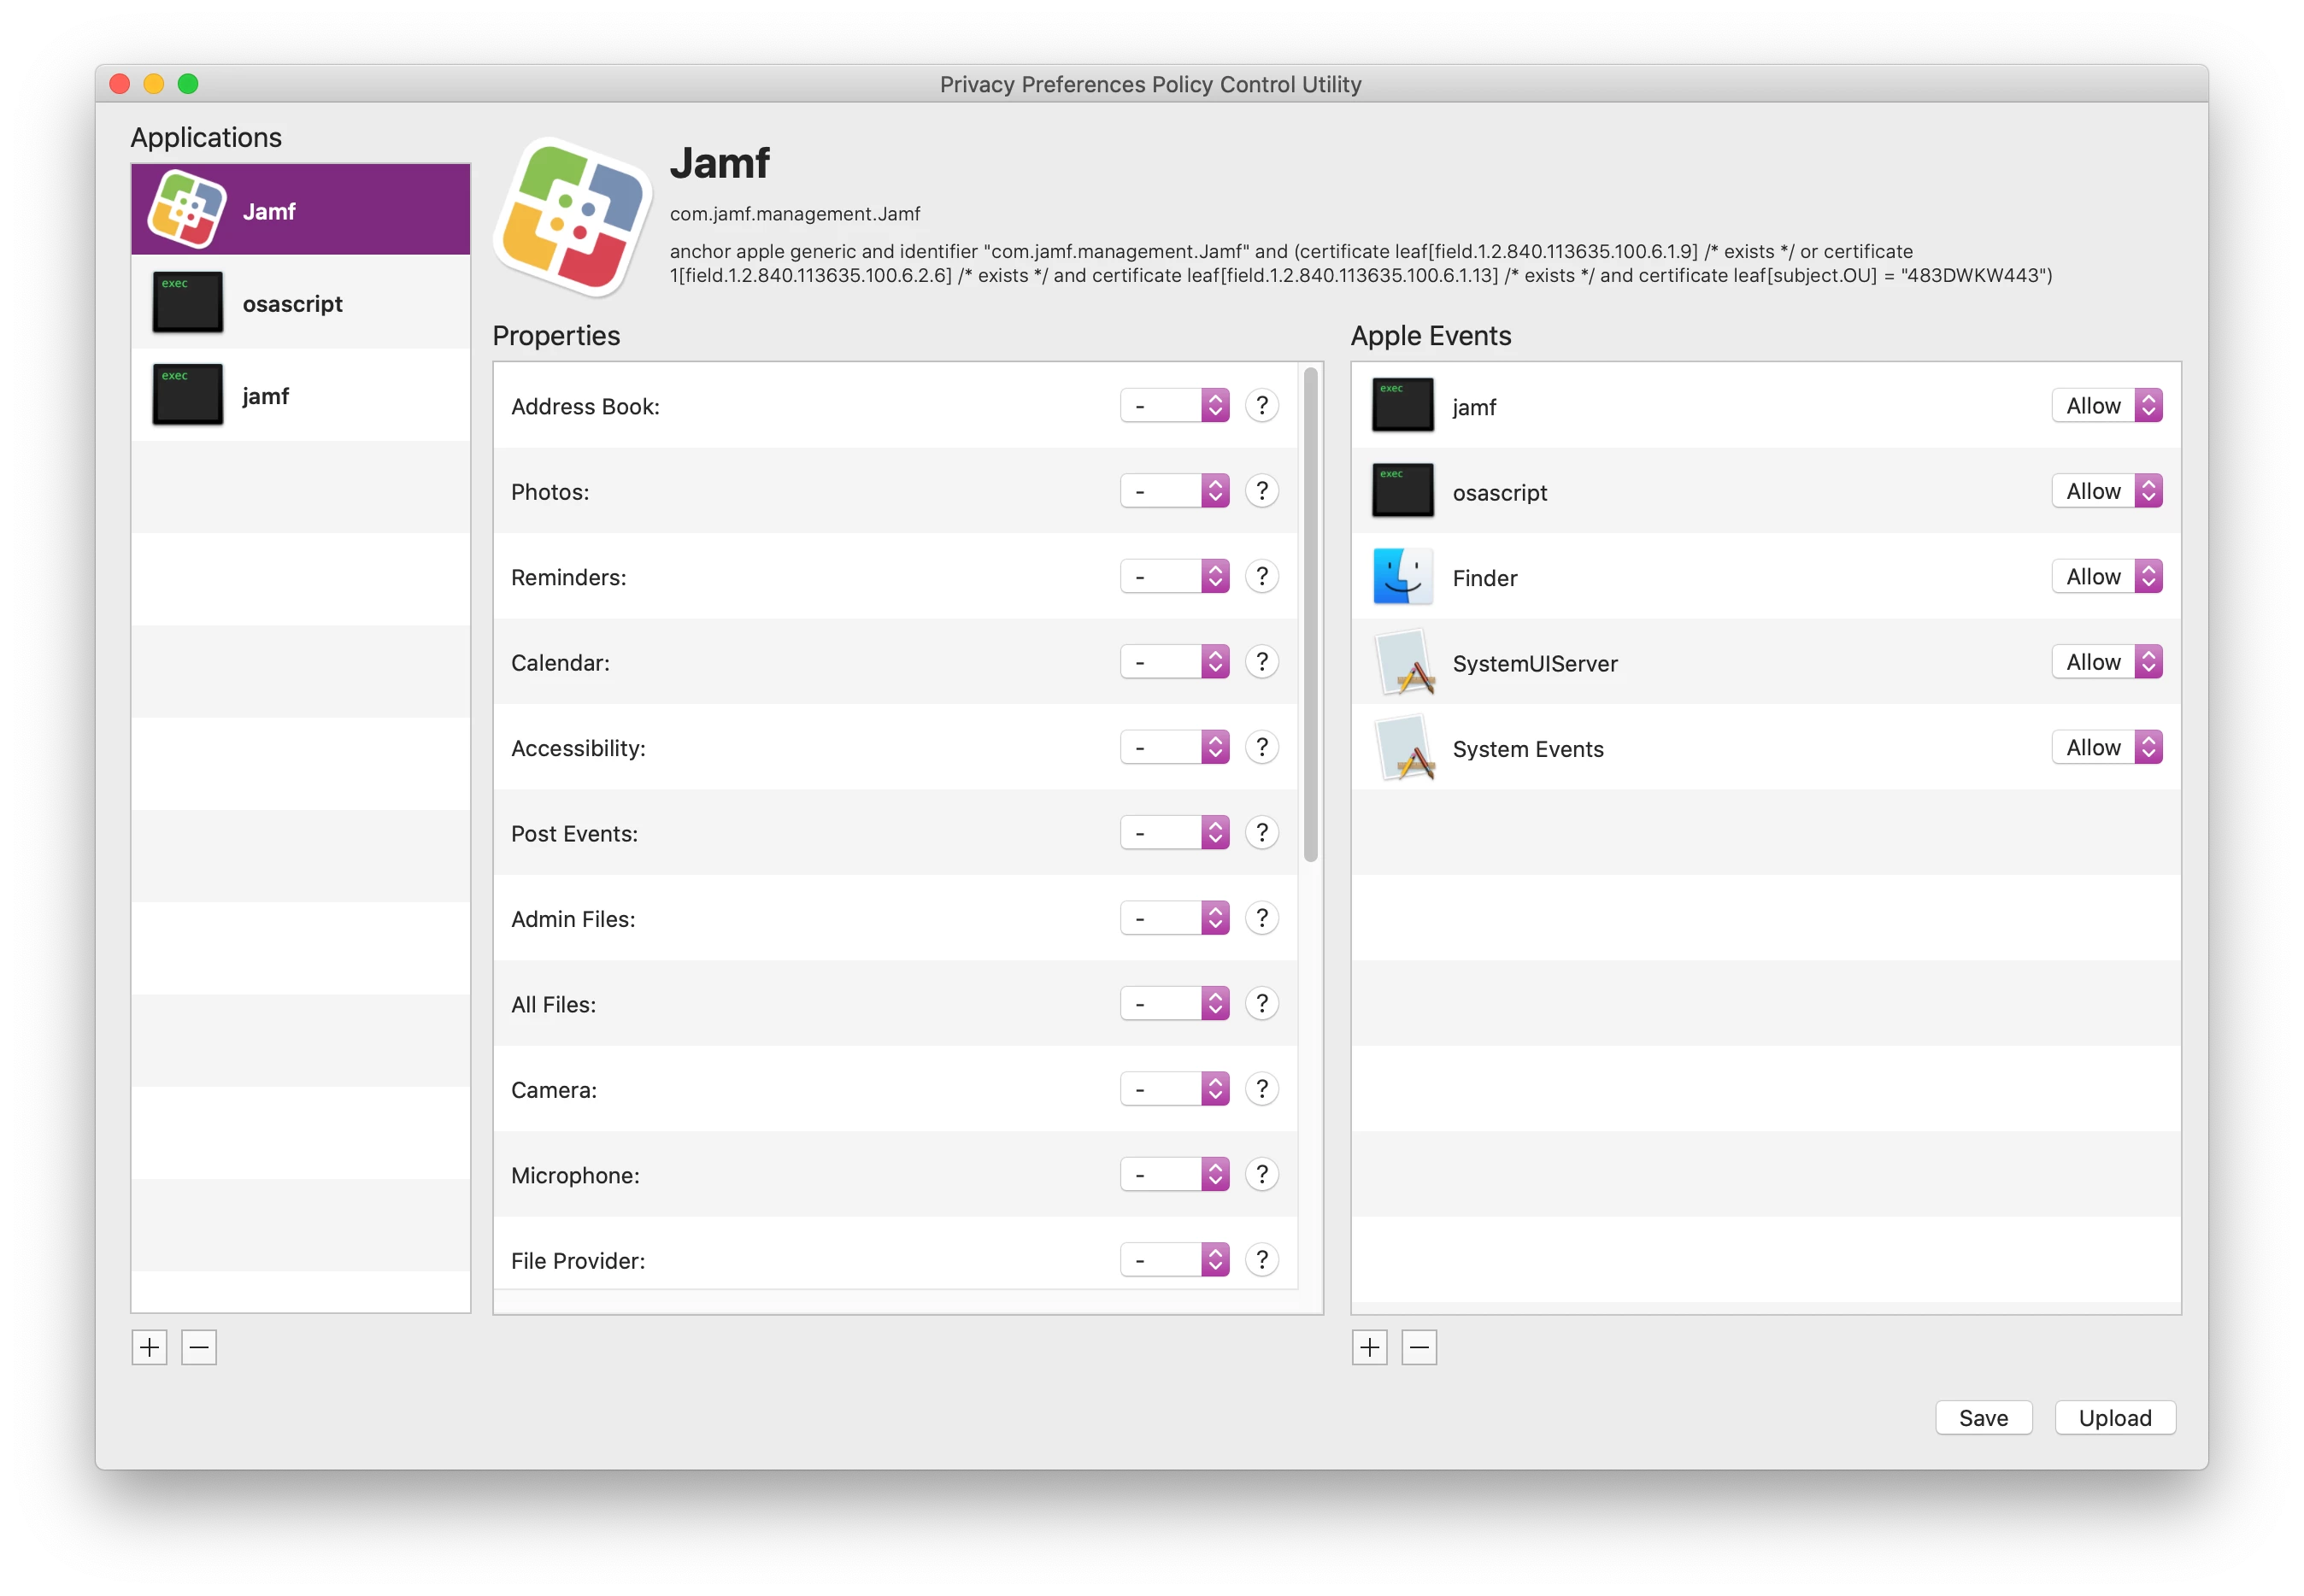This screenshot has height=1596, width=2304.
Task: Click the Properties list scrollbar
Action: pos(1310,615)
